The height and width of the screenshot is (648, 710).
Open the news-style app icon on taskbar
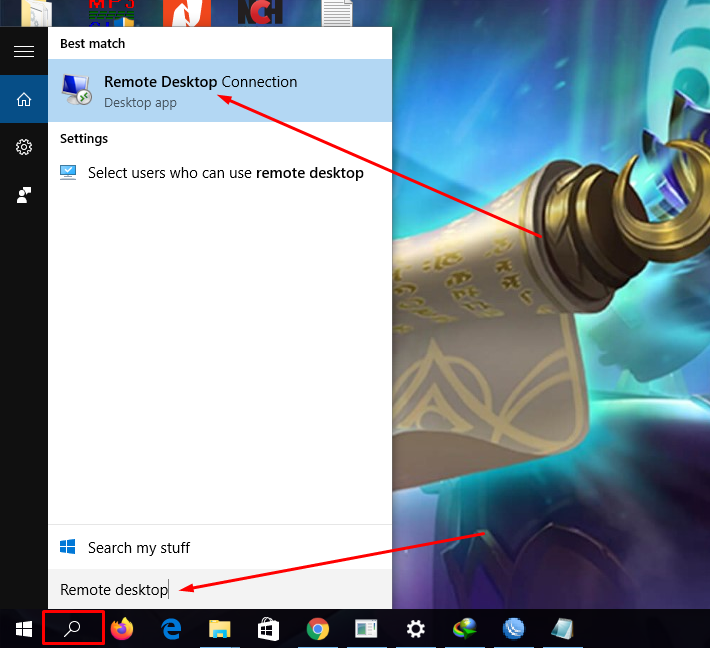tap(366, 629)
